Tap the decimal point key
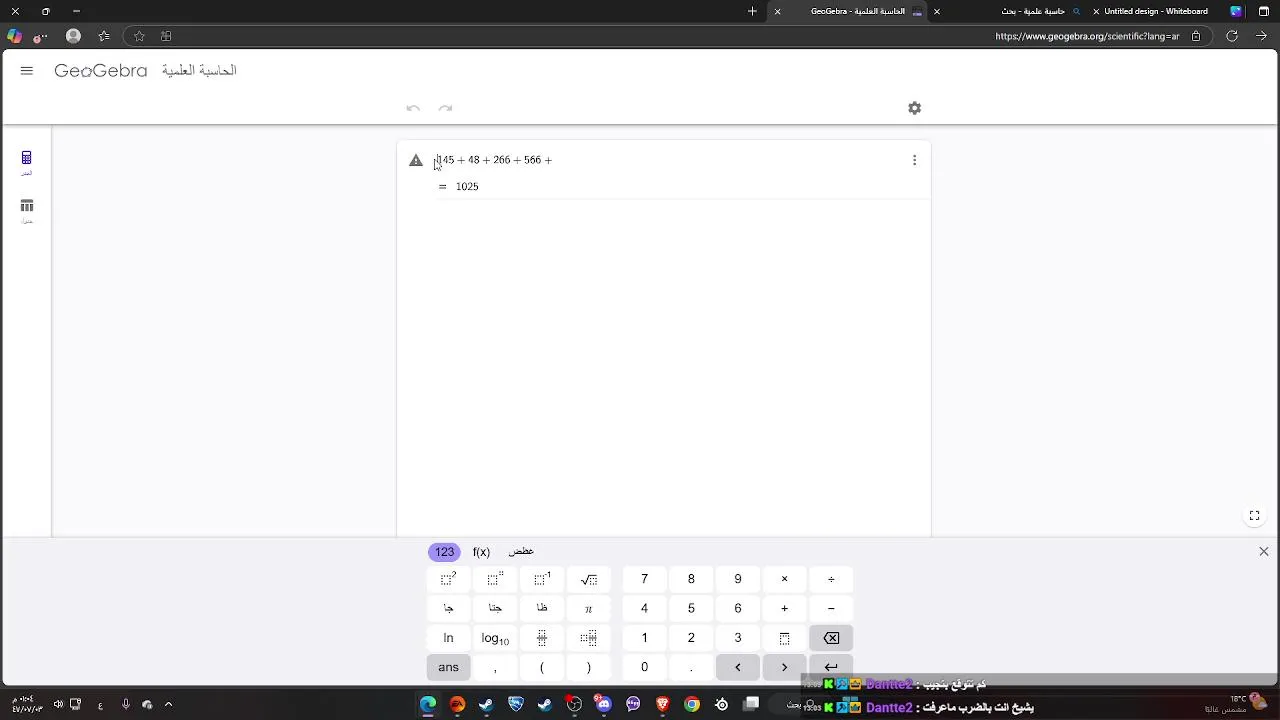 [691, 667]
